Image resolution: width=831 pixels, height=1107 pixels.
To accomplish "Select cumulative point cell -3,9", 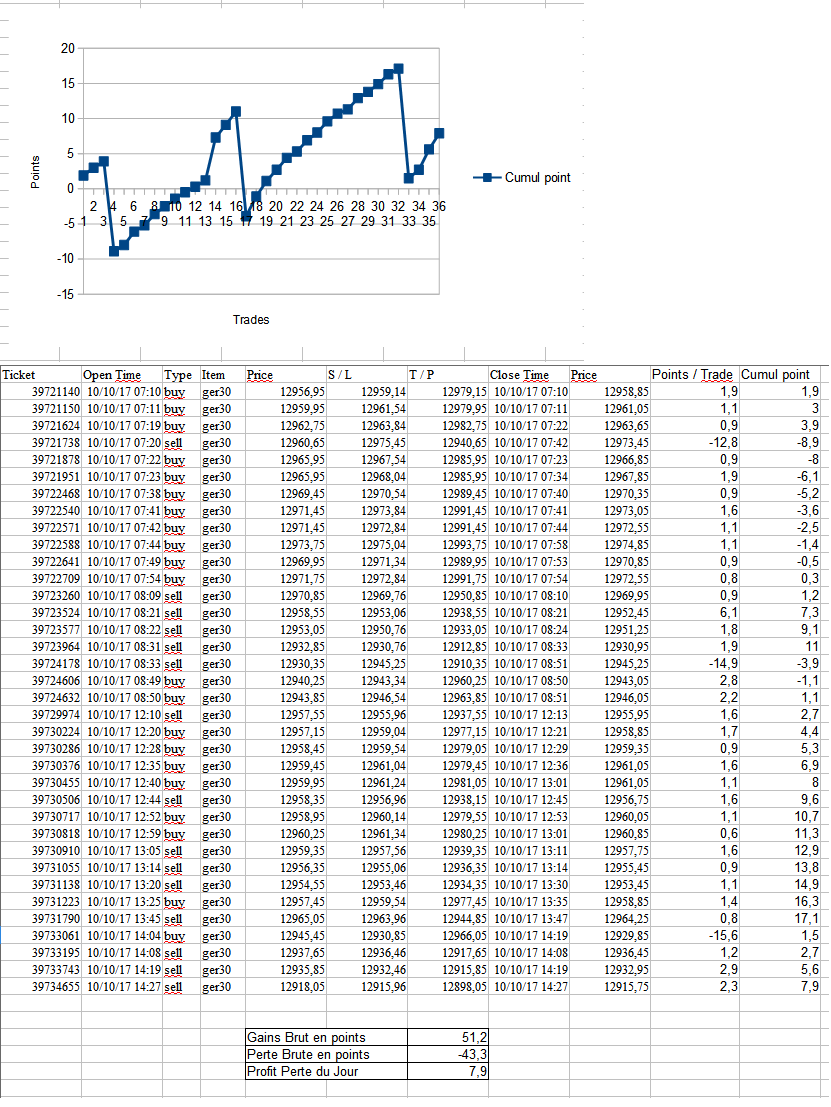I will click(x=780, y=664).
